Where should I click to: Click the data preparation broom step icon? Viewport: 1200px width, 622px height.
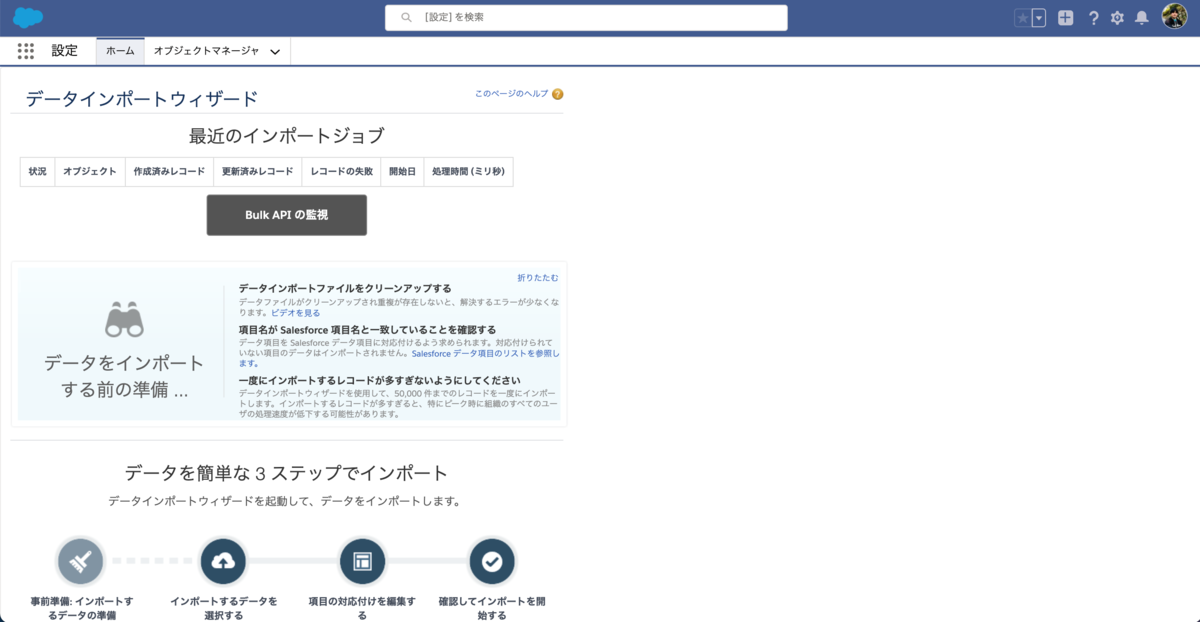point(80,561)
